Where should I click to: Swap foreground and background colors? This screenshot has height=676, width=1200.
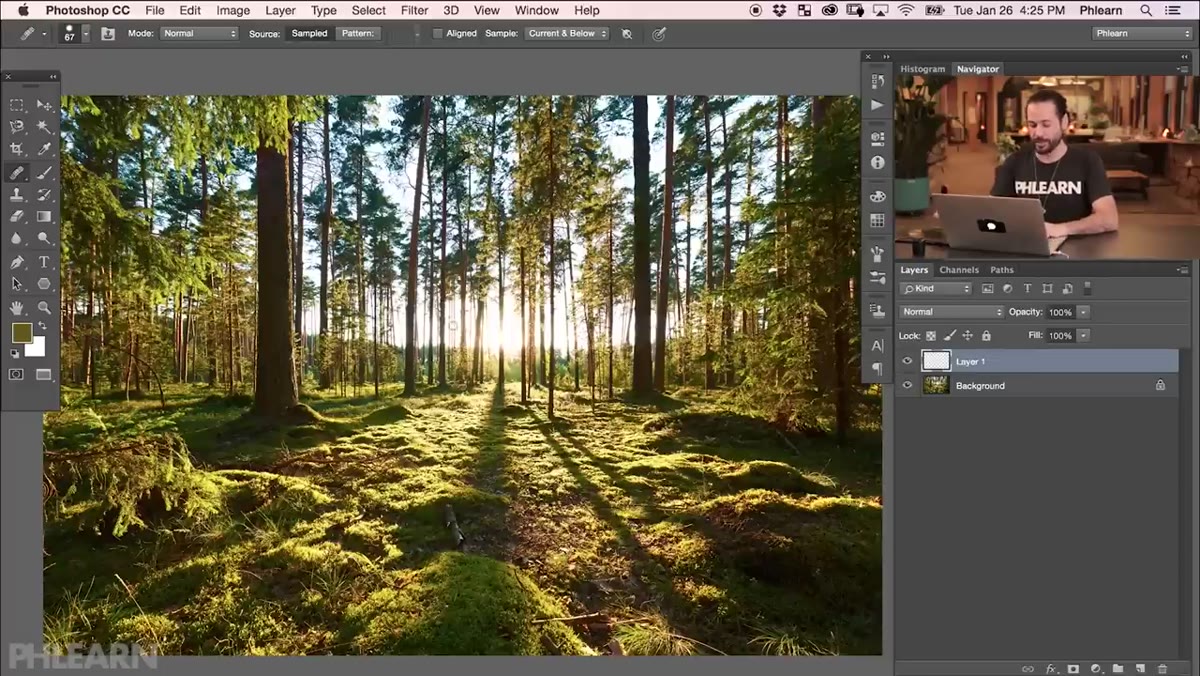pos(42,326)
